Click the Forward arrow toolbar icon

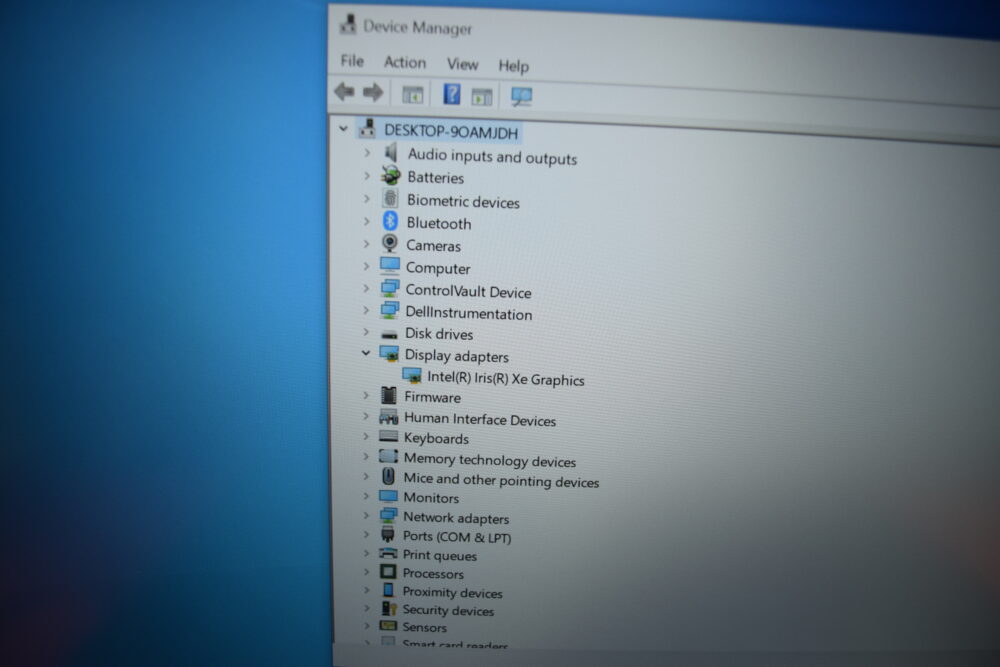point(373,92)
